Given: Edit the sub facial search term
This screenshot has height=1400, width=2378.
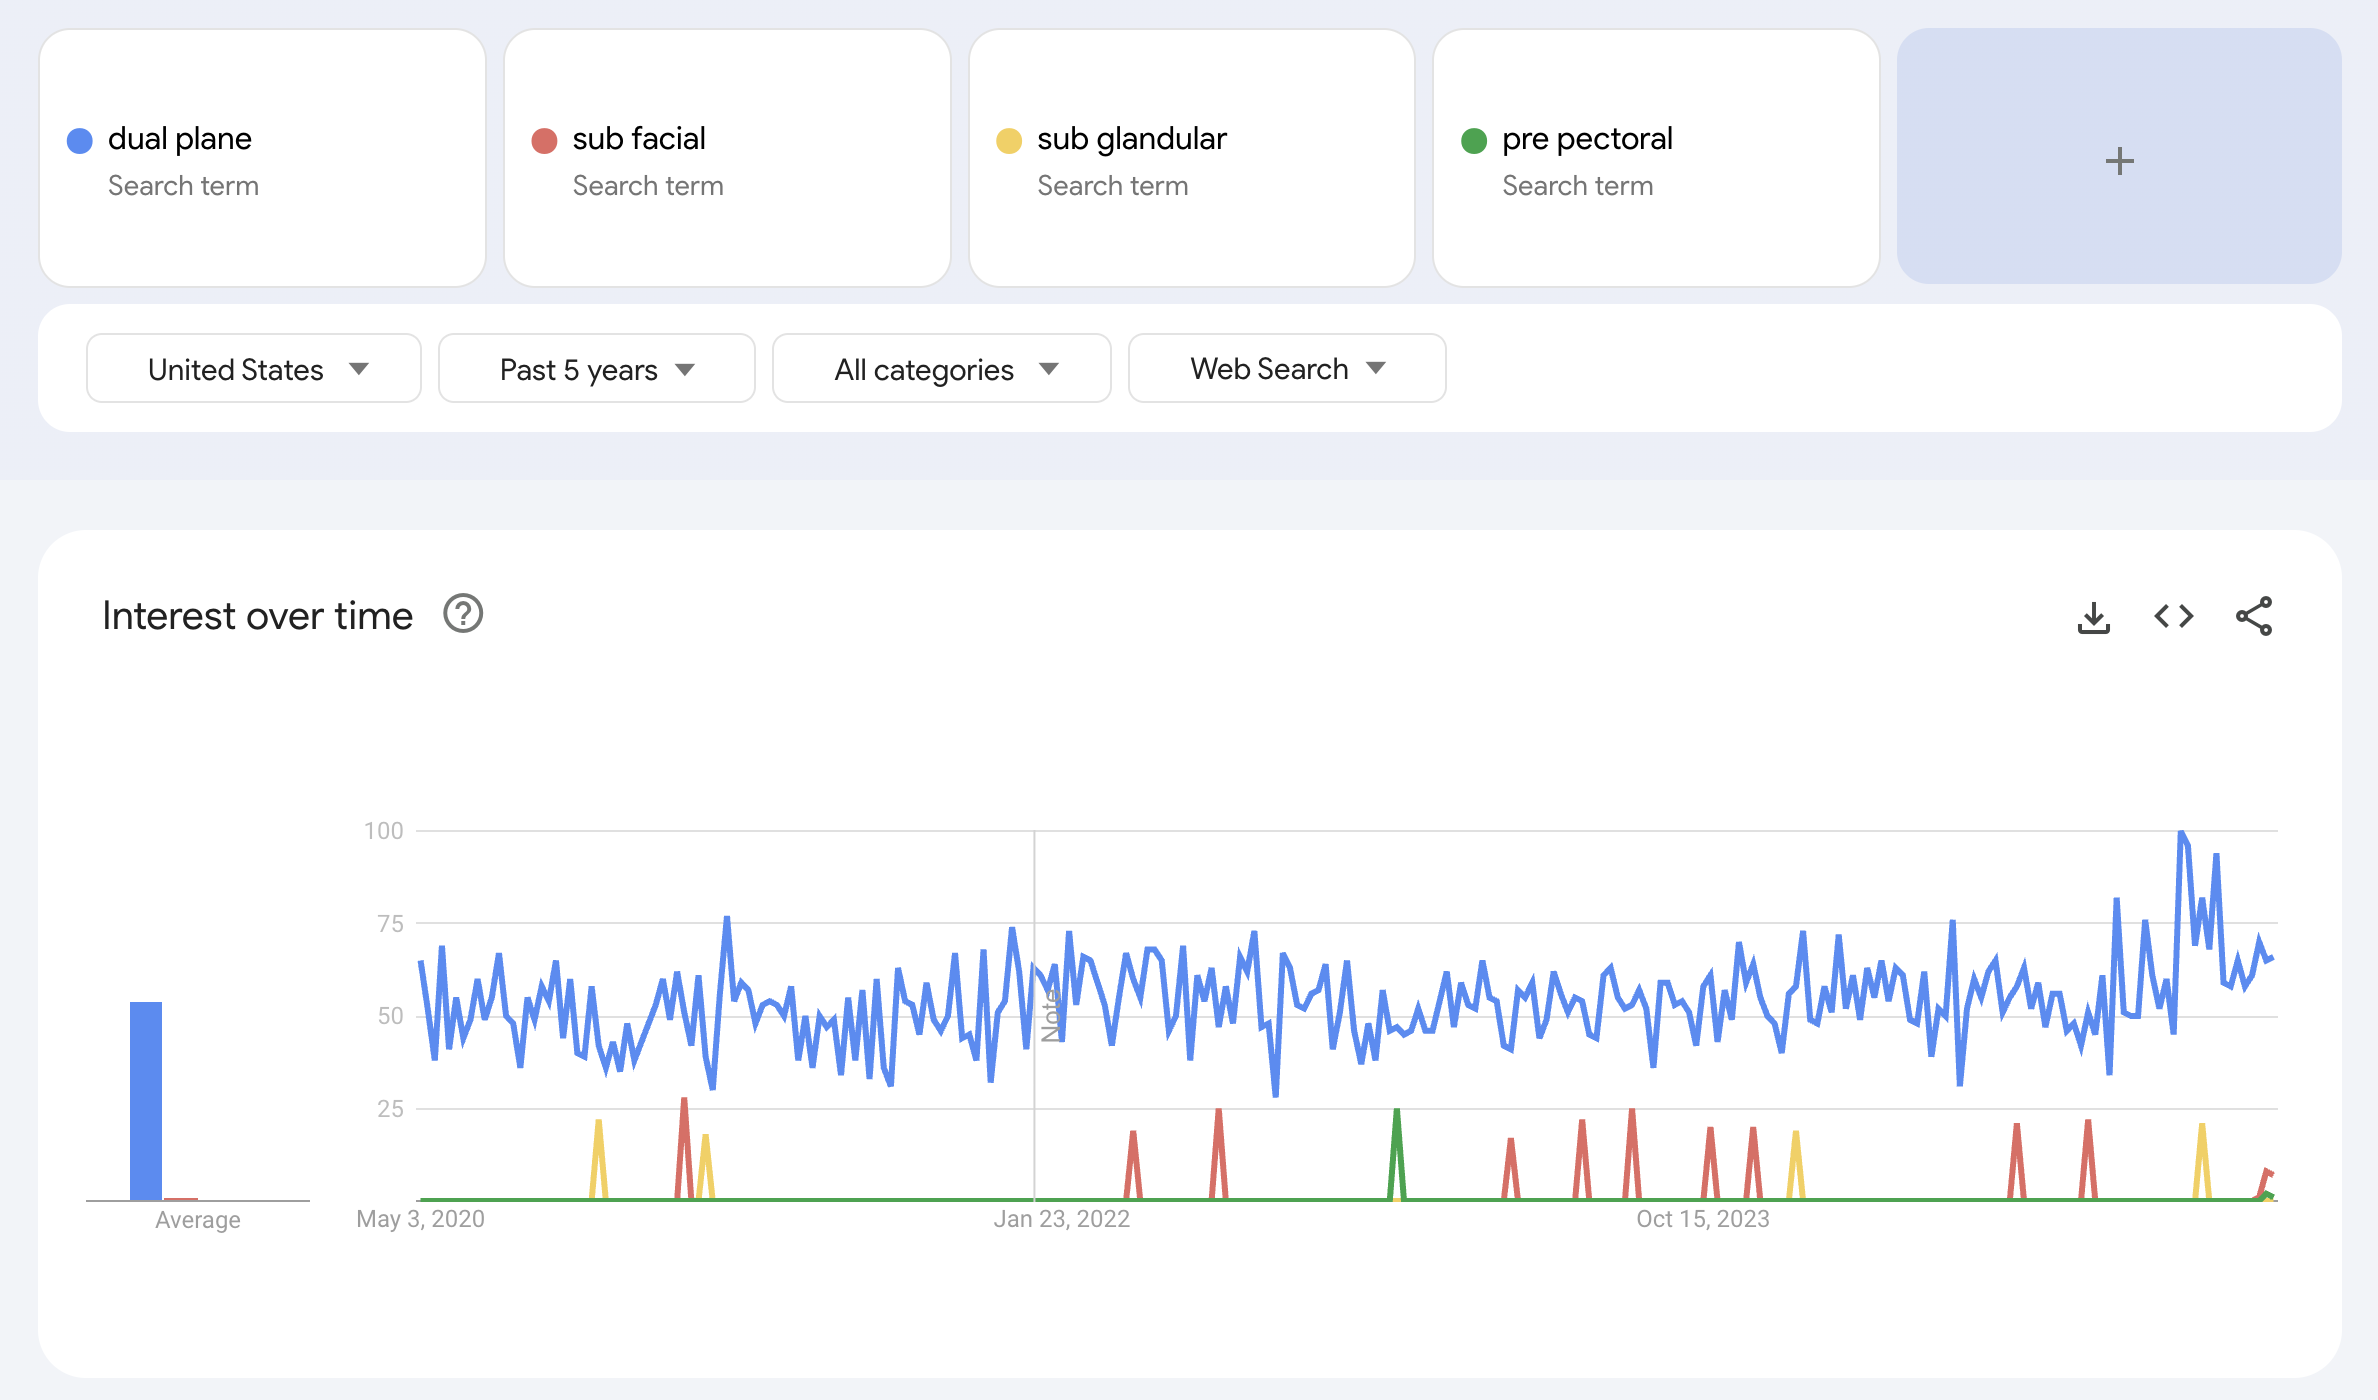Looking at the screenshot, I should click(x=727, y=158).
